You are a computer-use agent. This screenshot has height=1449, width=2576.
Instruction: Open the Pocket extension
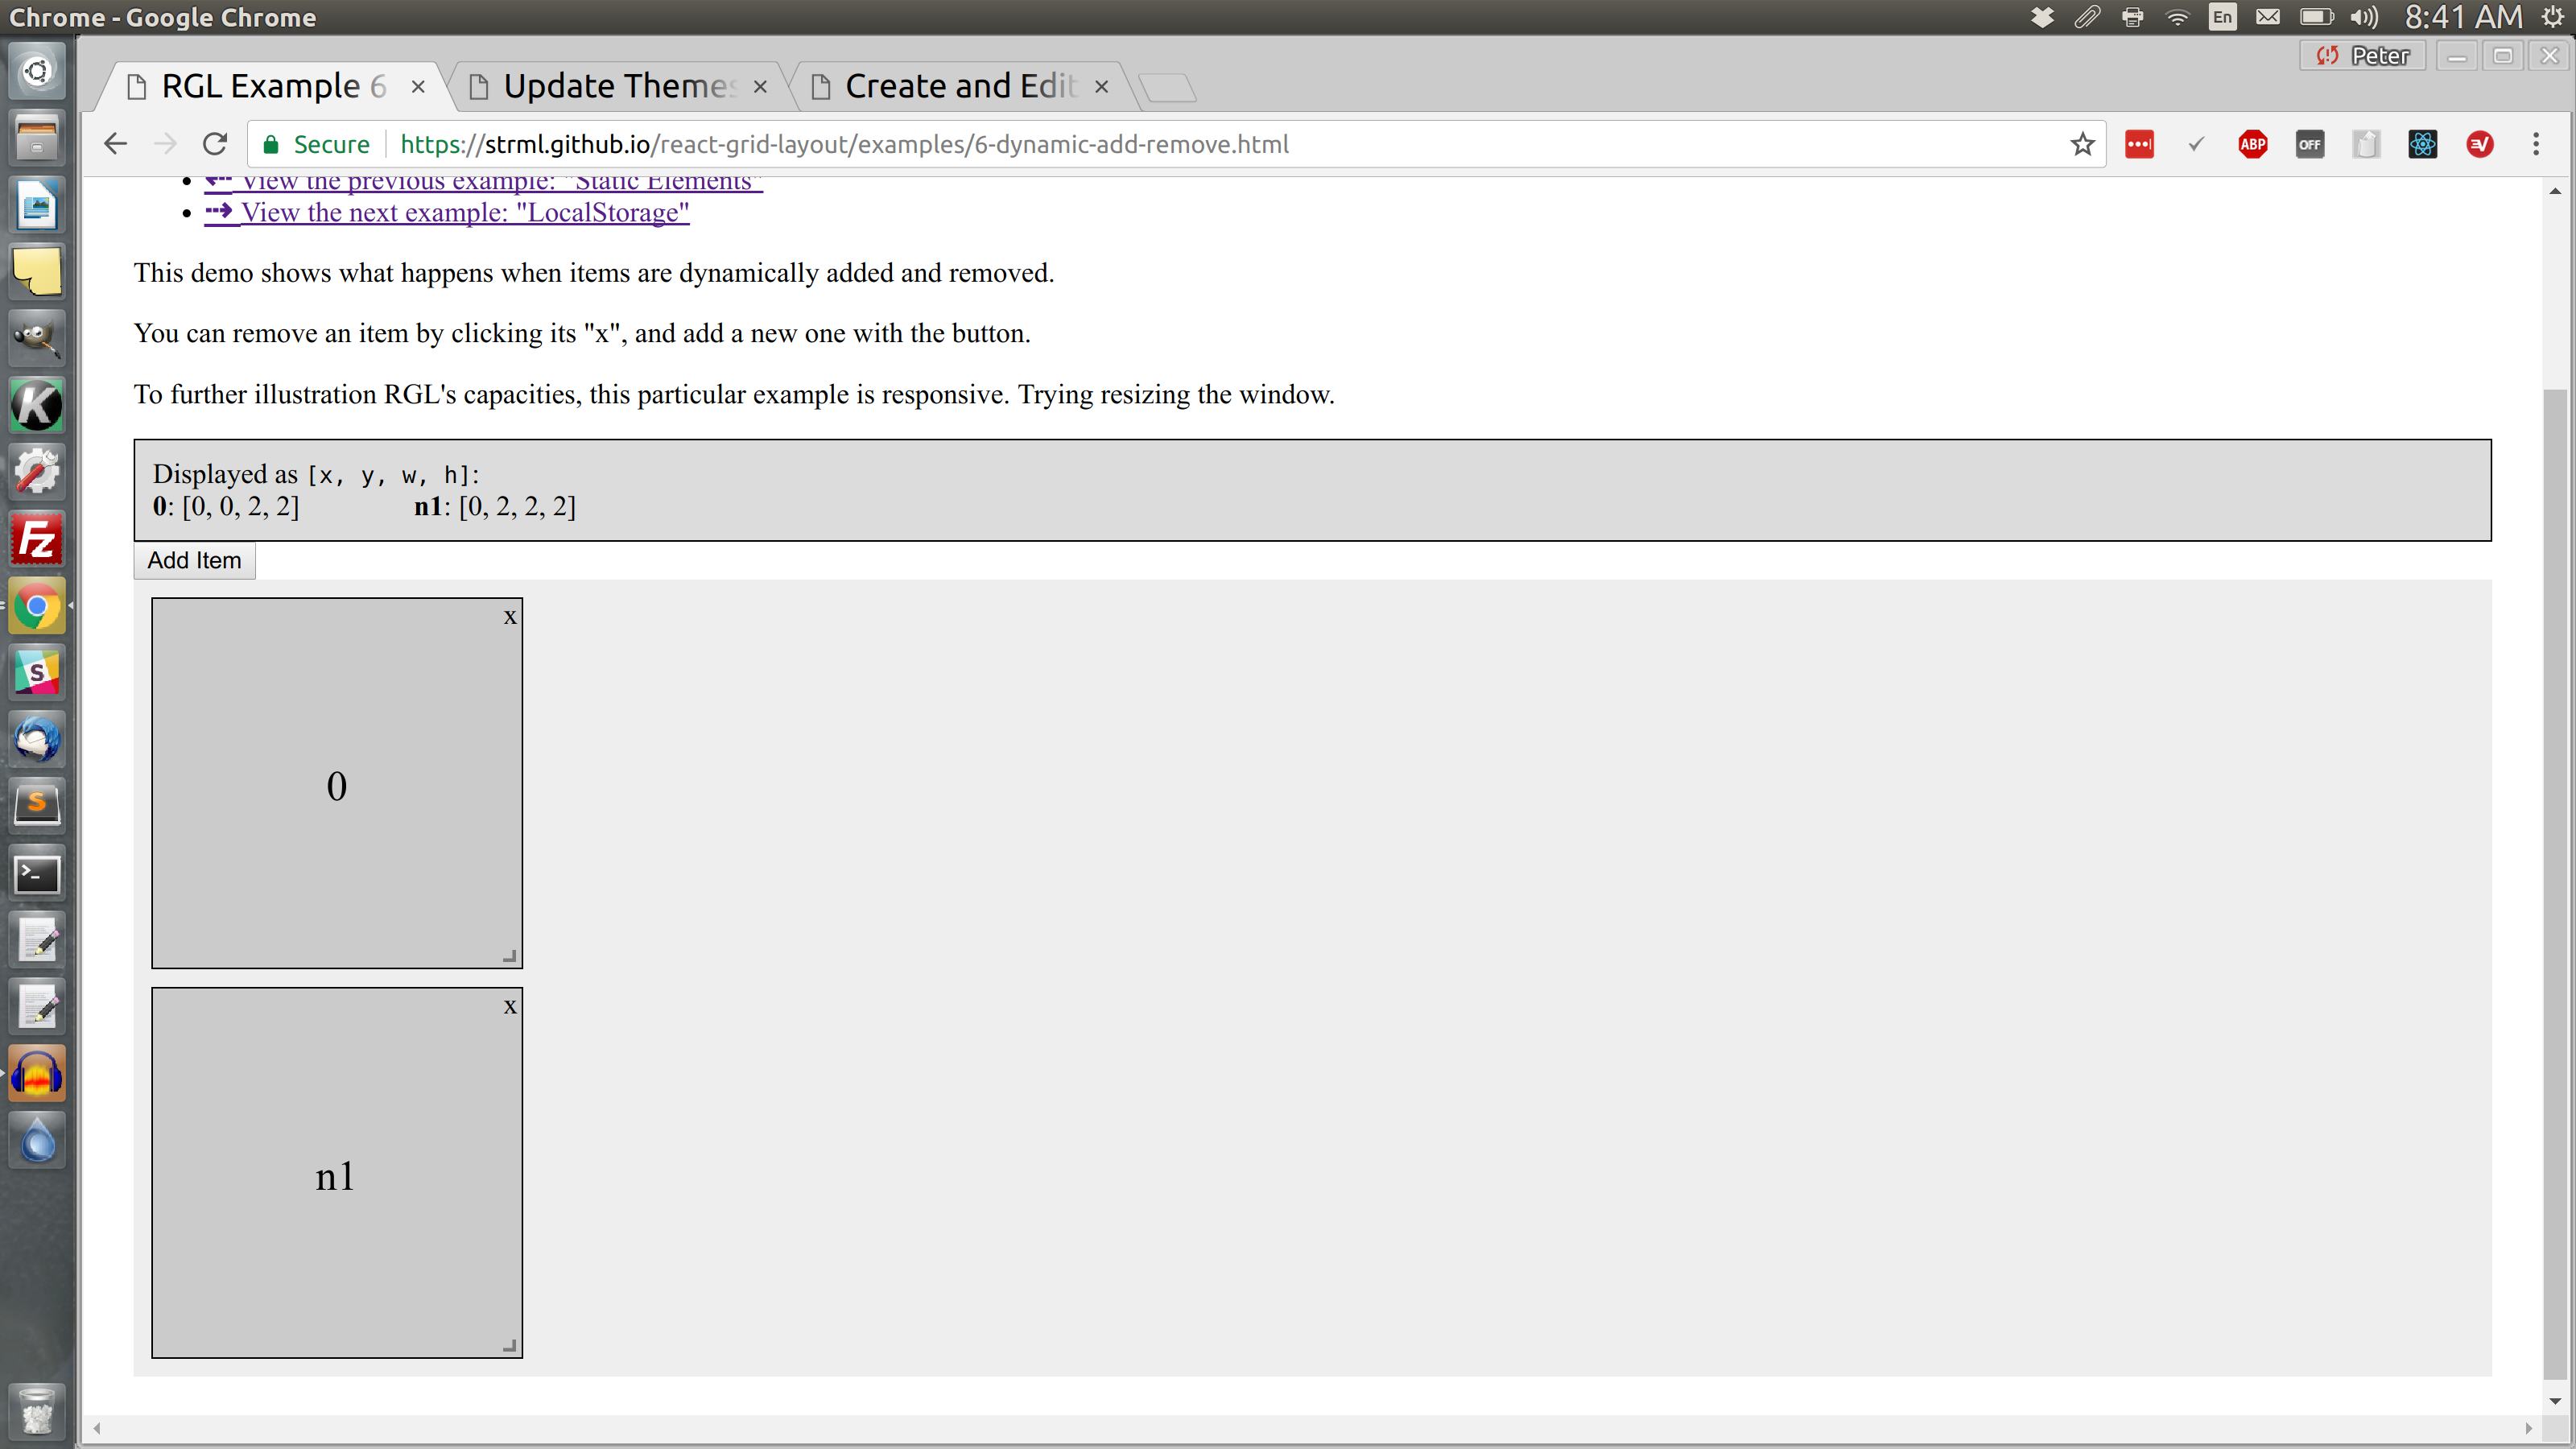pos(2367,144)
